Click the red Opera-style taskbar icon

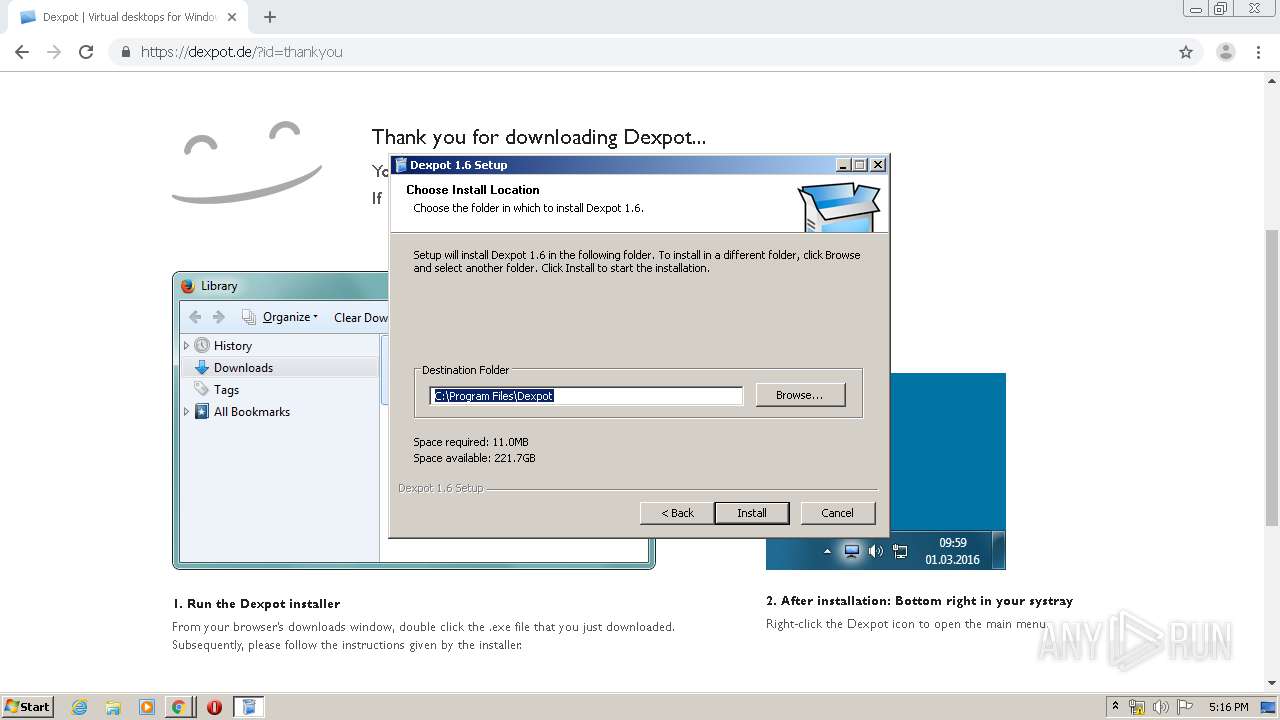pyautogui.click(x=214, y=707)
